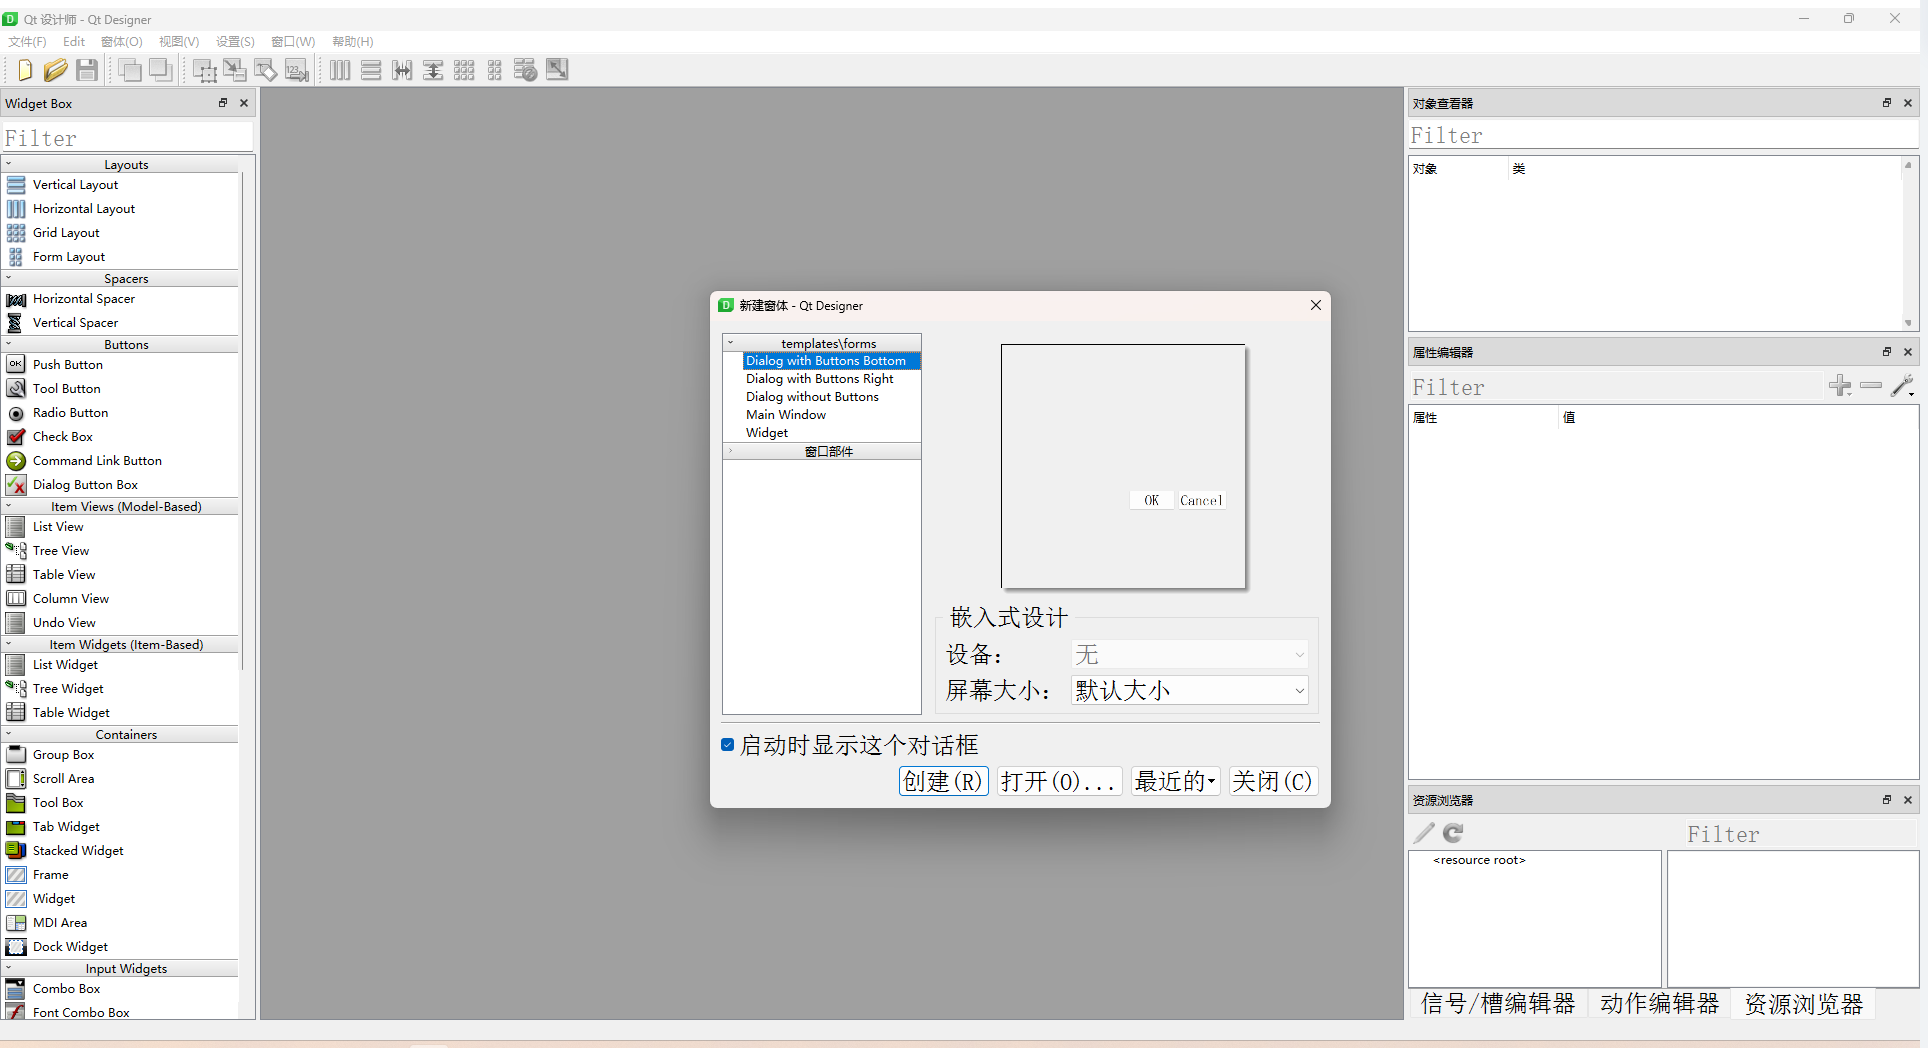Open the 设备 combo box
The width and height of the screenshot is (1928, 1048).
pos(1190,655)
